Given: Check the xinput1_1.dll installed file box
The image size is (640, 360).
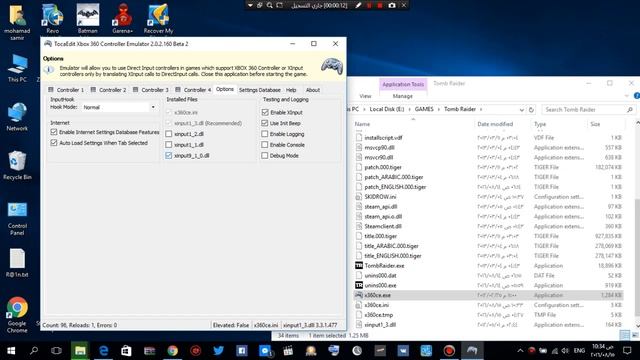Looking at the screenshot, I should click(169, 145).
